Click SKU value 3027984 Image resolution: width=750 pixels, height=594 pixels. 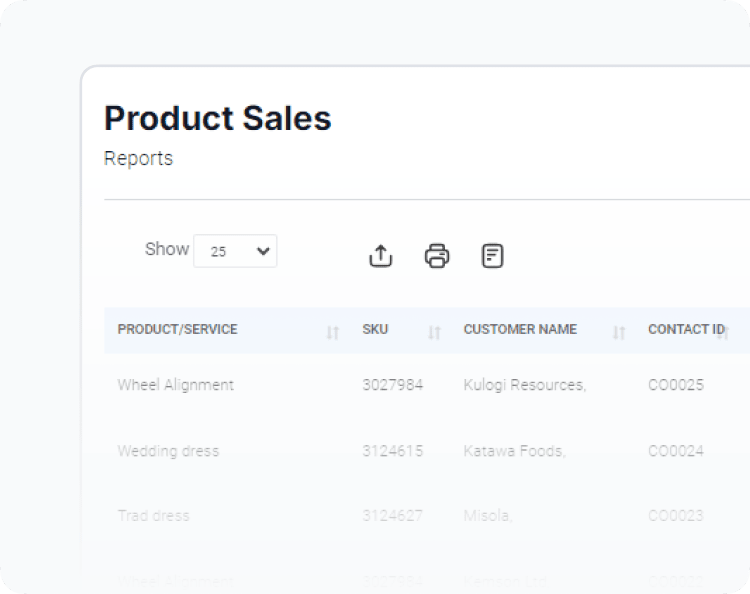392,385
